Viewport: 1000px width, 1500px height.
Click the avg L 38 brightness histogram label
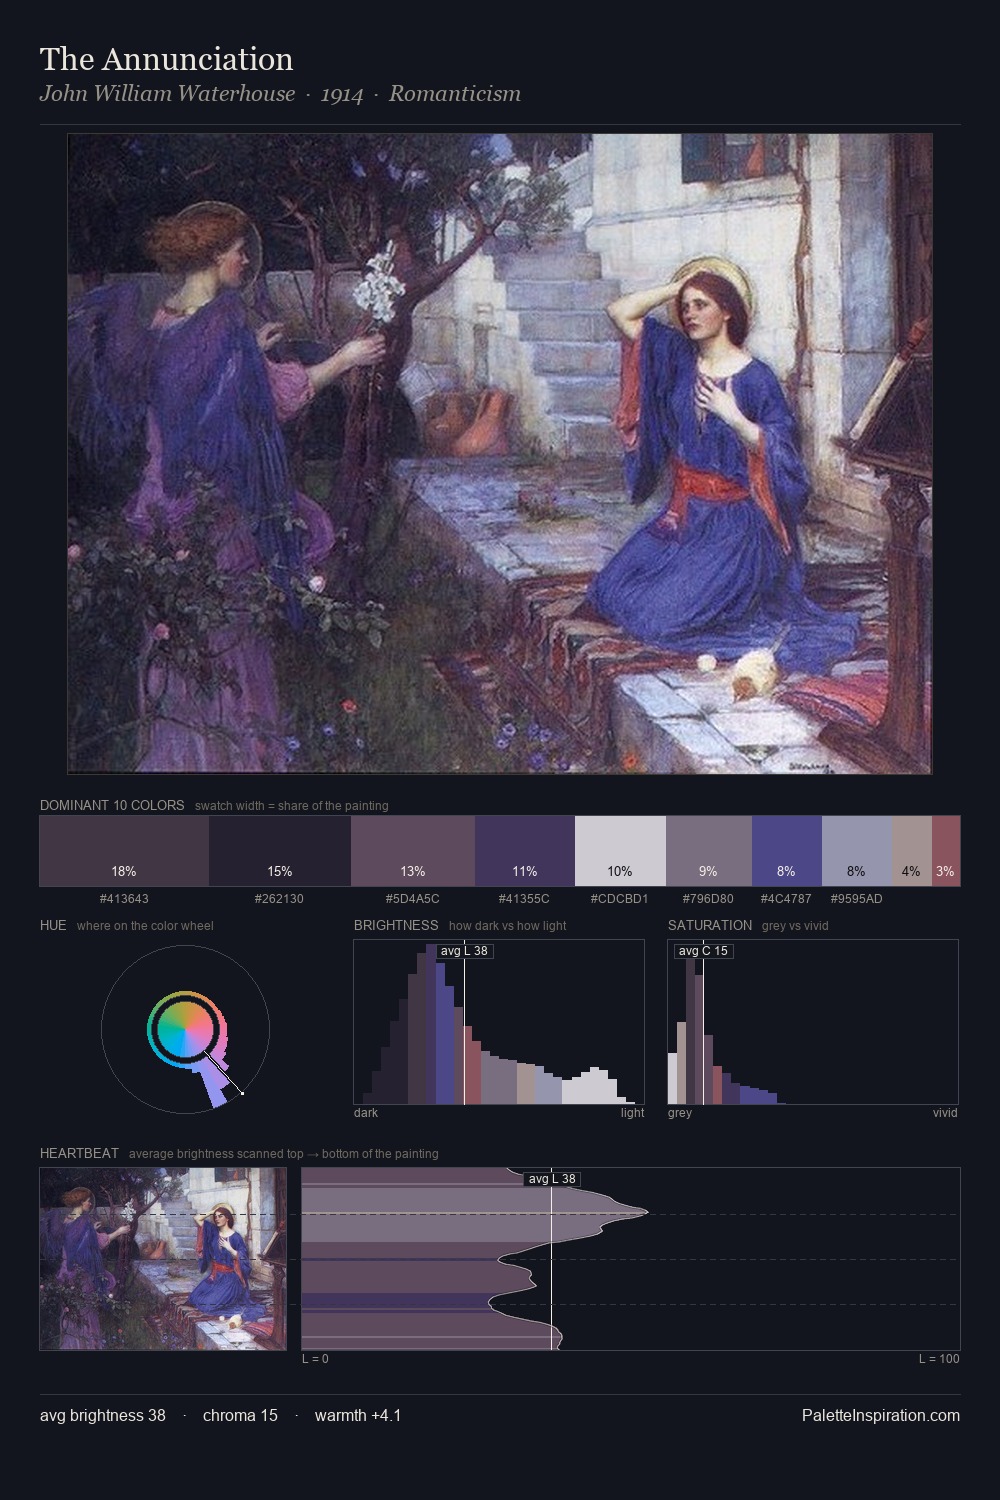point(465,950)
